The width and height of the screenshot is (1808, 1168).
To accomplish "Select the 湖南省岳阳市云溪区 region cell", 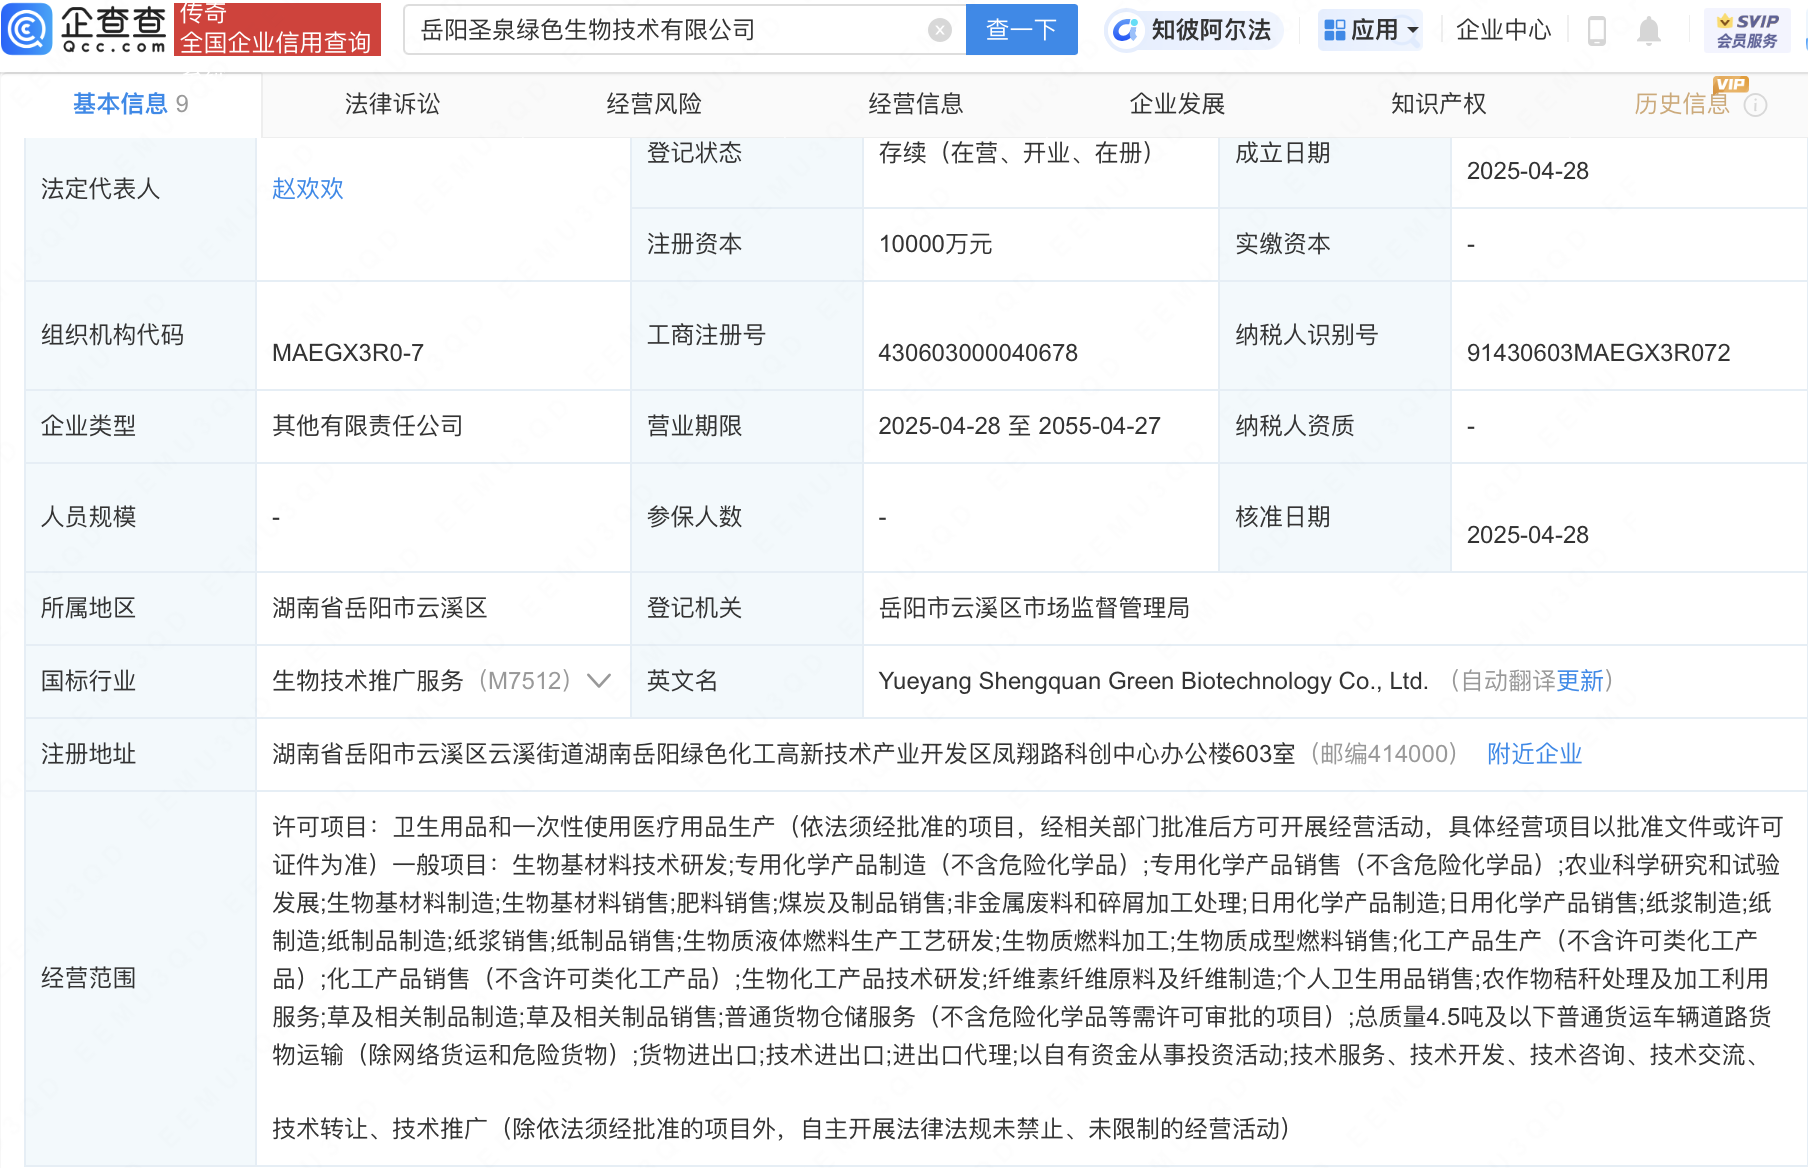I will pos(380,608).
